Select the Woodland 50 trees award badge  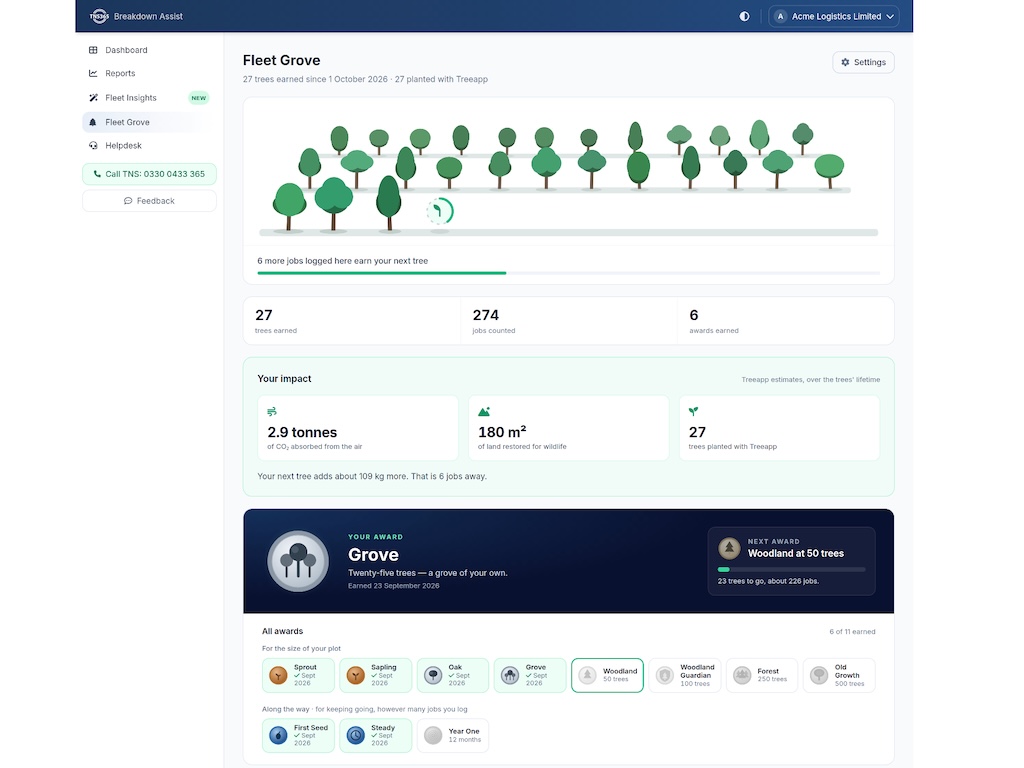point(607,675)
